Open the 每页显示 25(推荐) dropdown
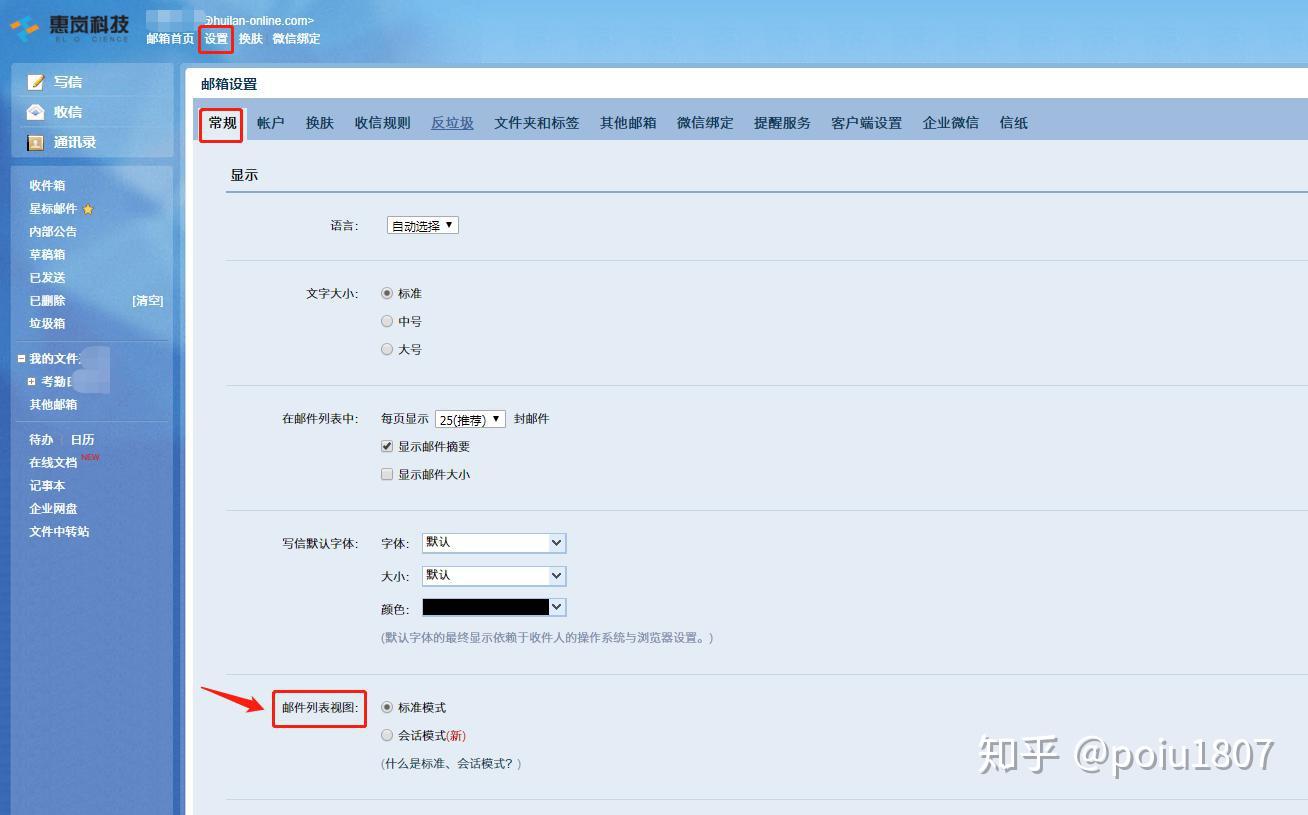The width and height of the screenshot is (1308, 815). coord(470,419)
